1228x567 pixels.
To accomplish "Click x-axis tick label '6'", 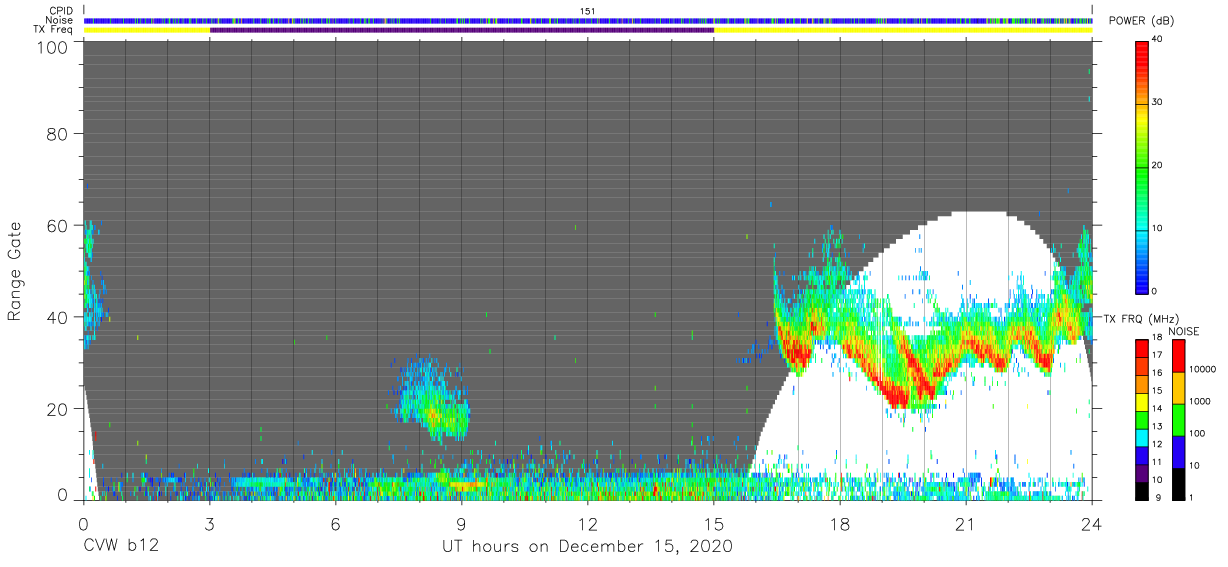I will click(335, 524).
